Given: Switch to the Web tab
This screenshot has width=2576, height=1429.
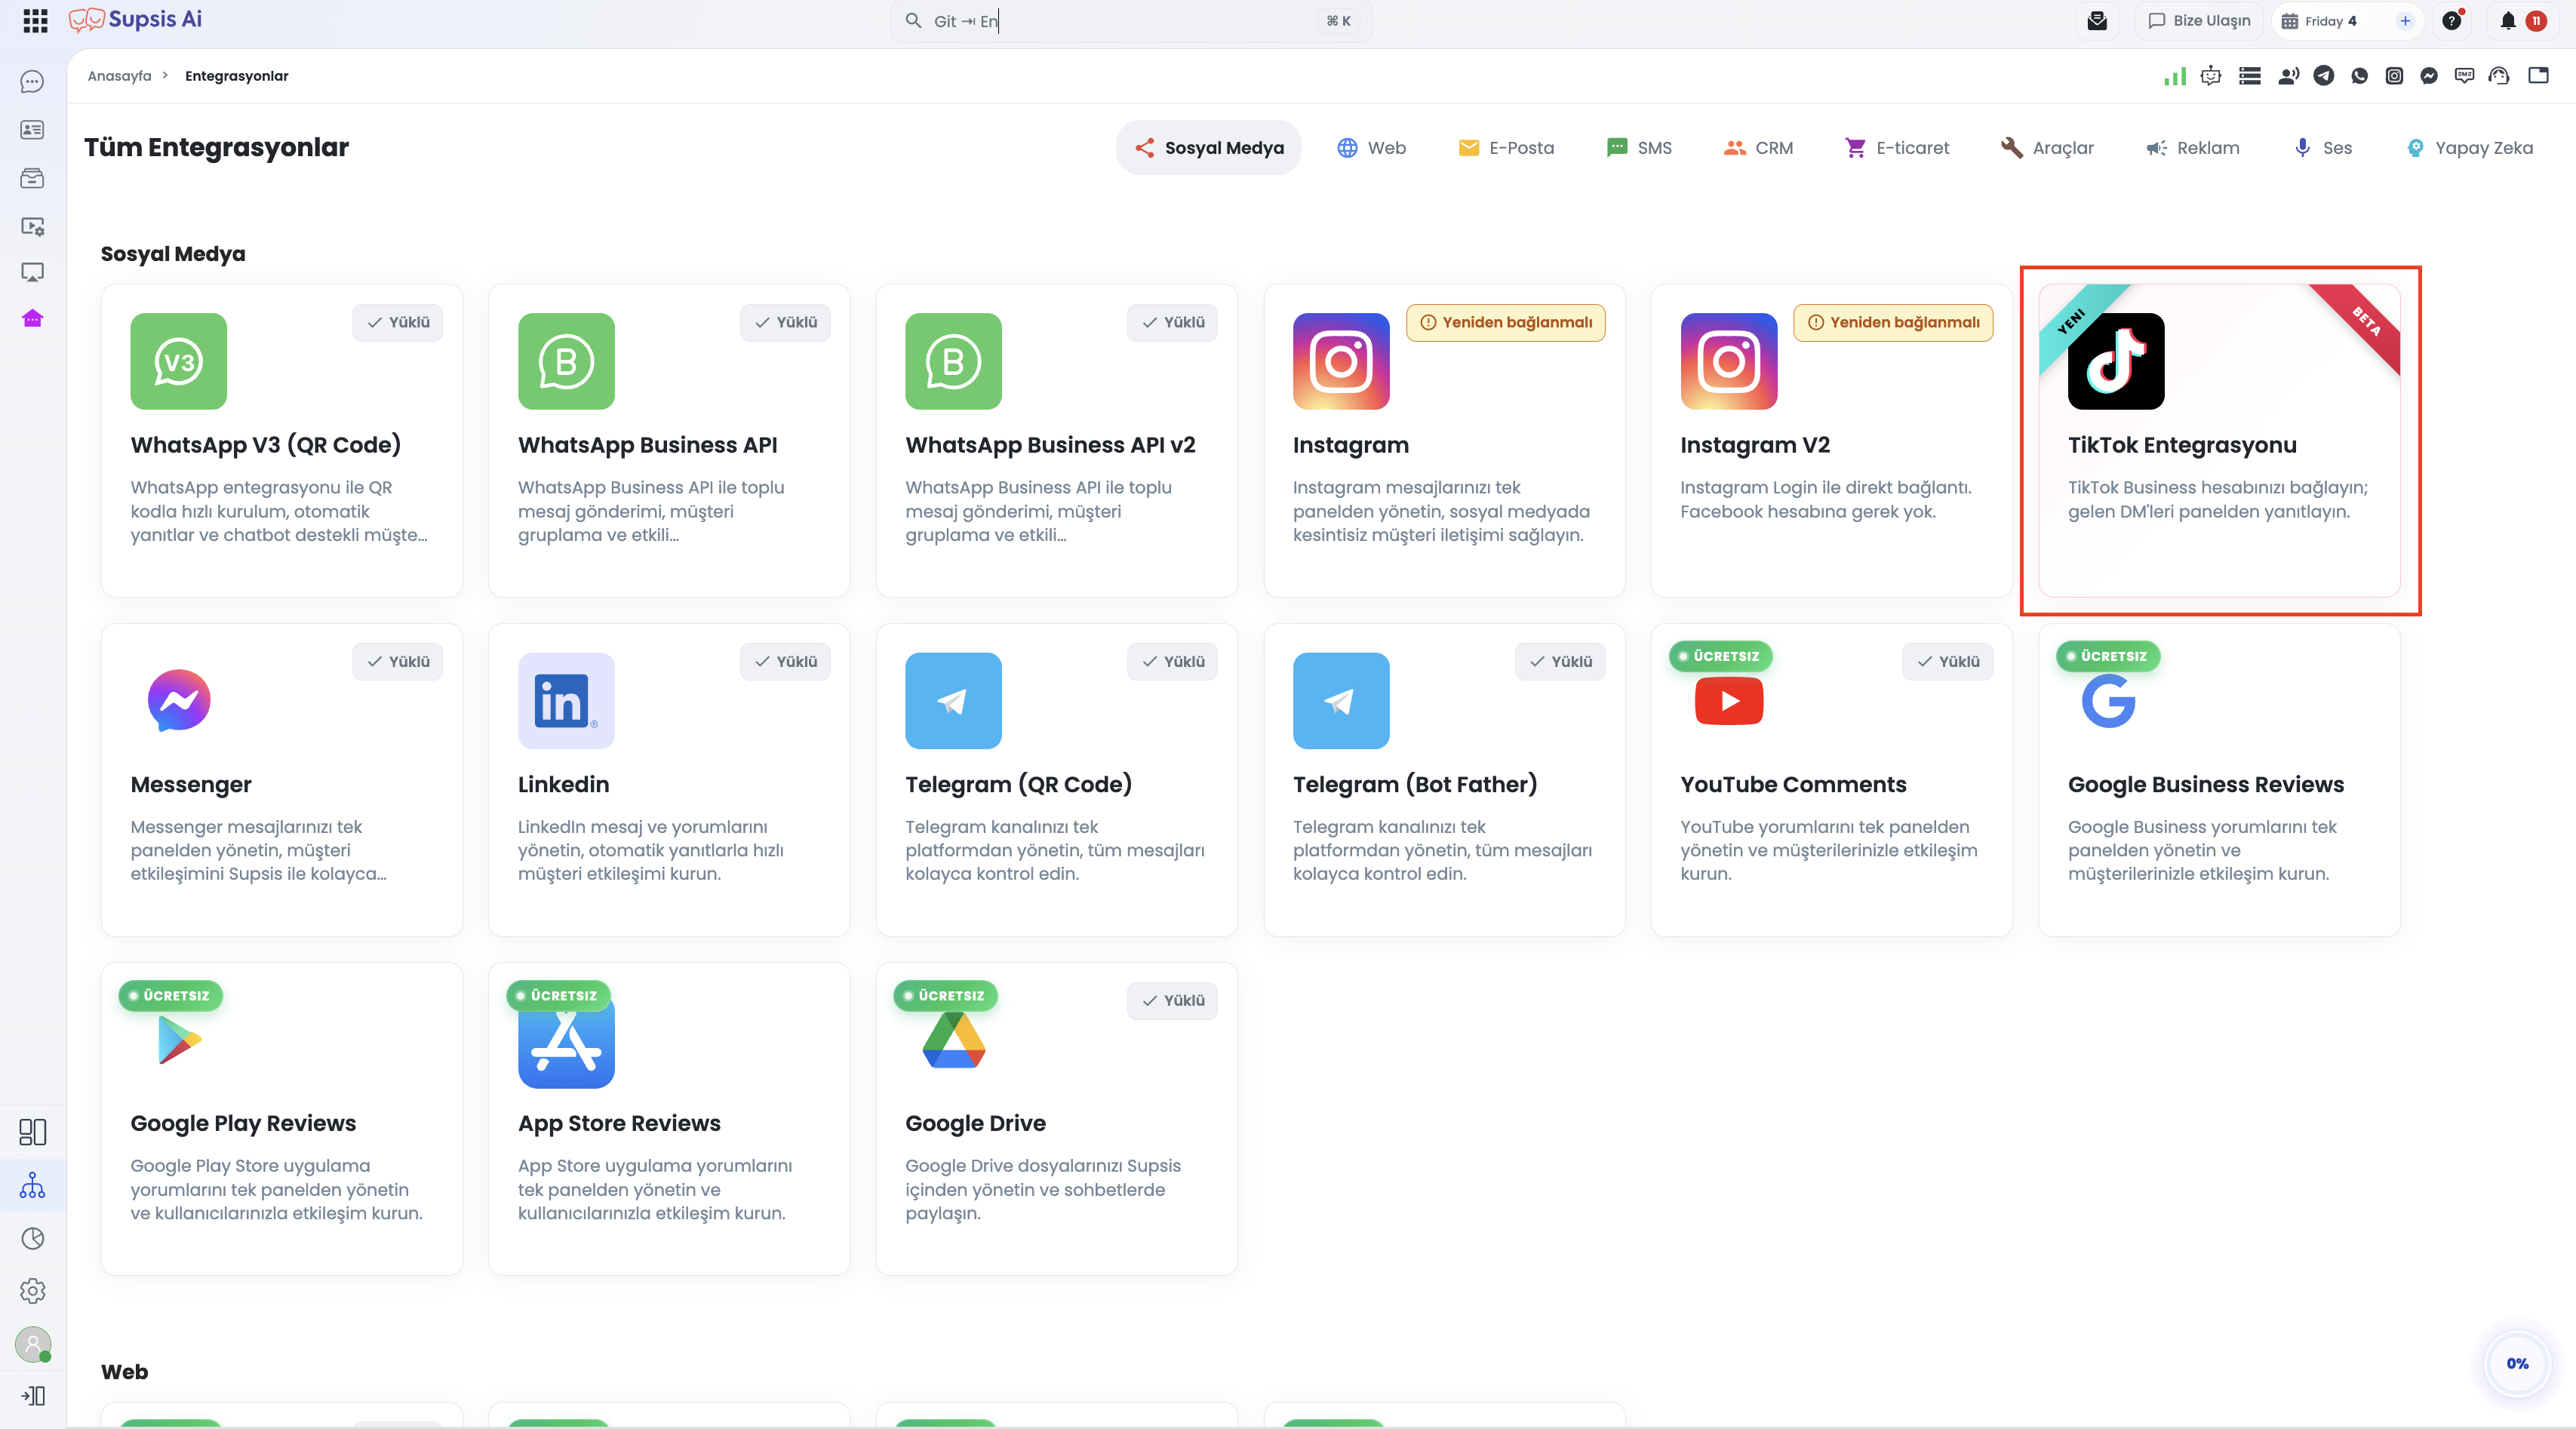Looking at the screenshot, I should (1371, 148).
